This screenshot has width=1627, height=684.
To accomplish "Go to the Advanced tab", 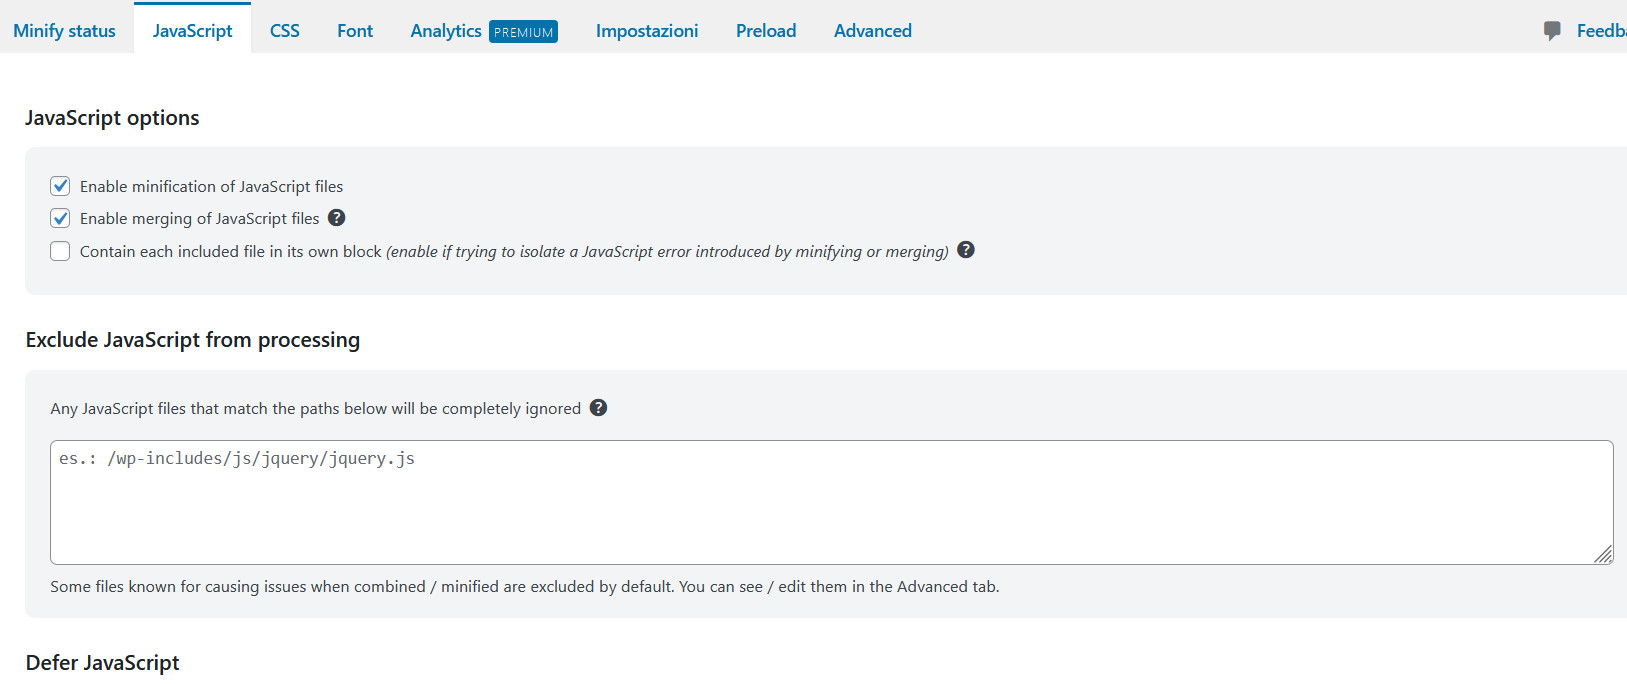I will coord(873,31).
